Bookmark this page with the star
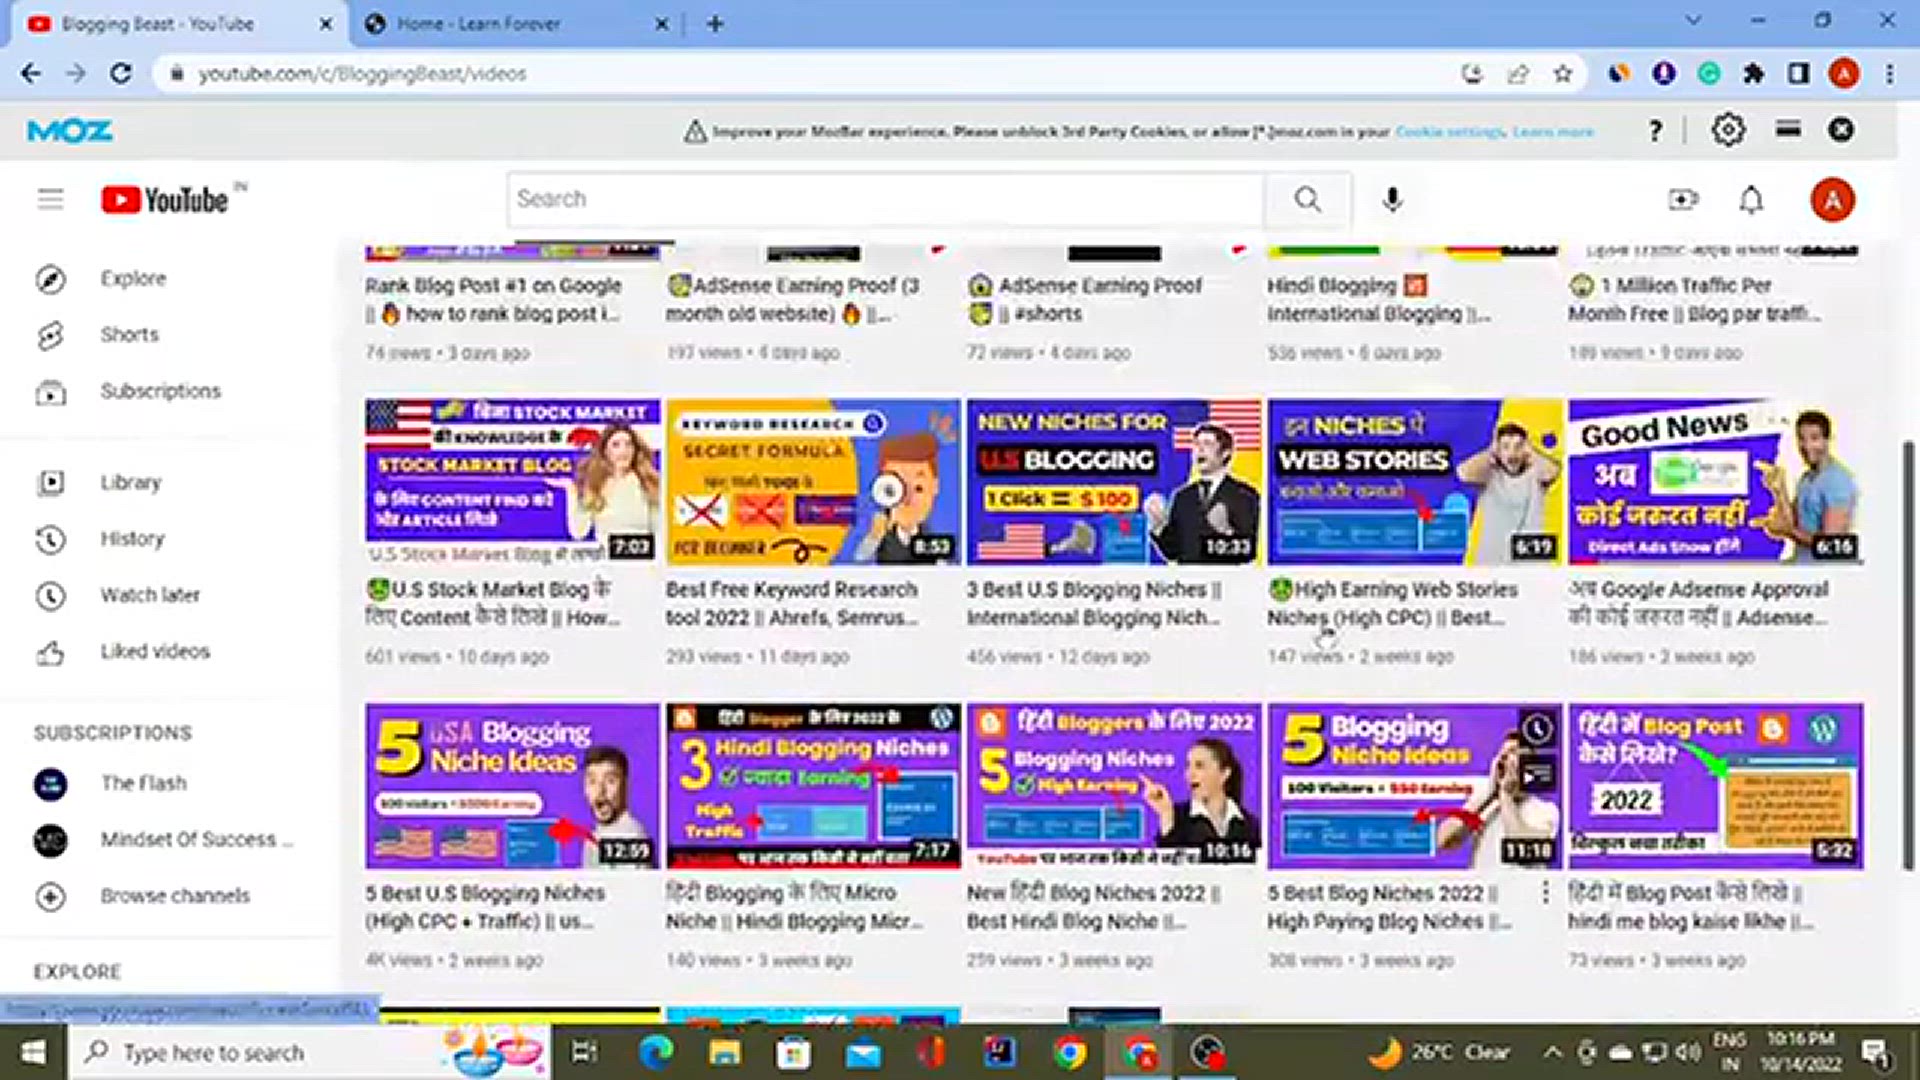 pos(1563,74)
